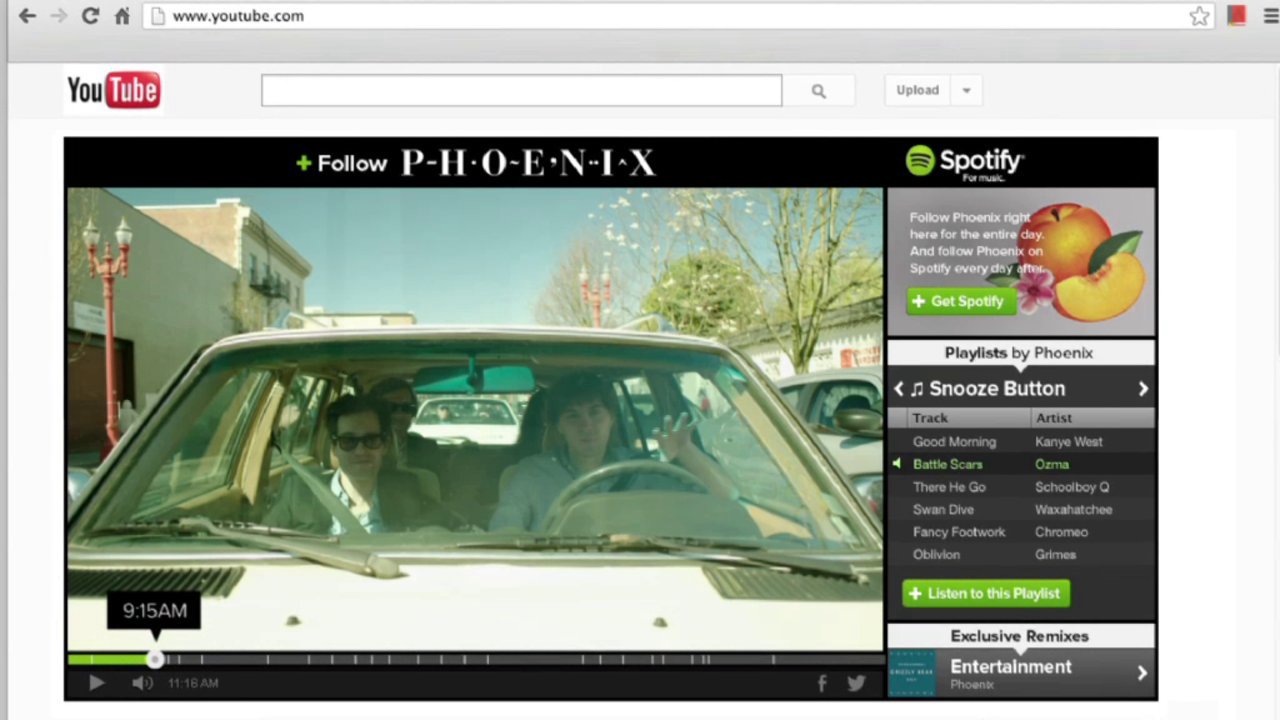Image resolution: width=1280 pixels, height=720 pixels.
Task: Mute the video with the speaker icon
Action: [143, 683]
